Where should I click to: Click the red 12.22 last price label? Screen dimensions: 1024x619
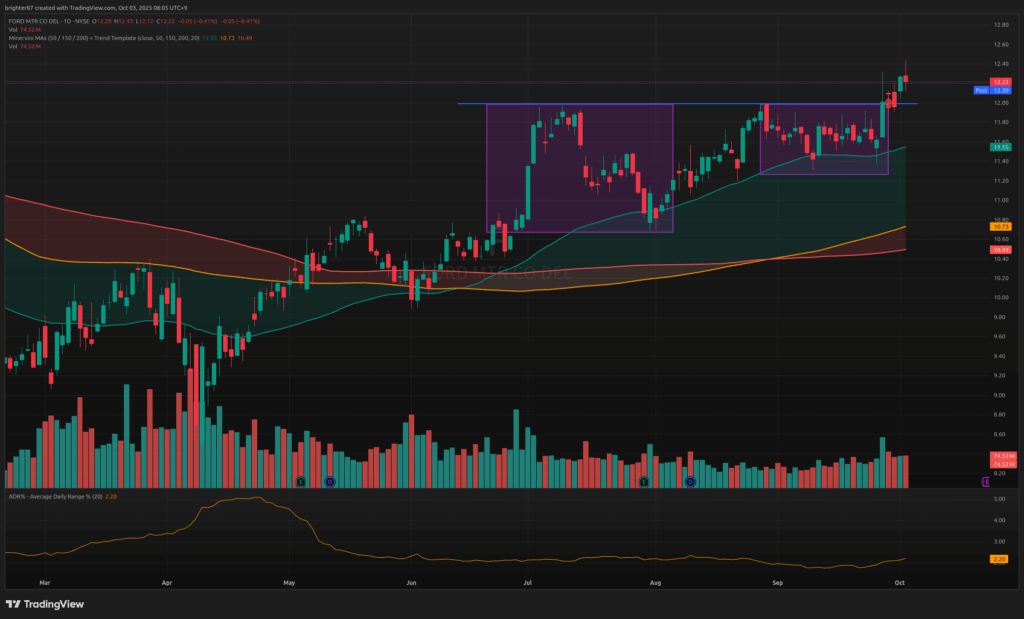(1001, 81)
